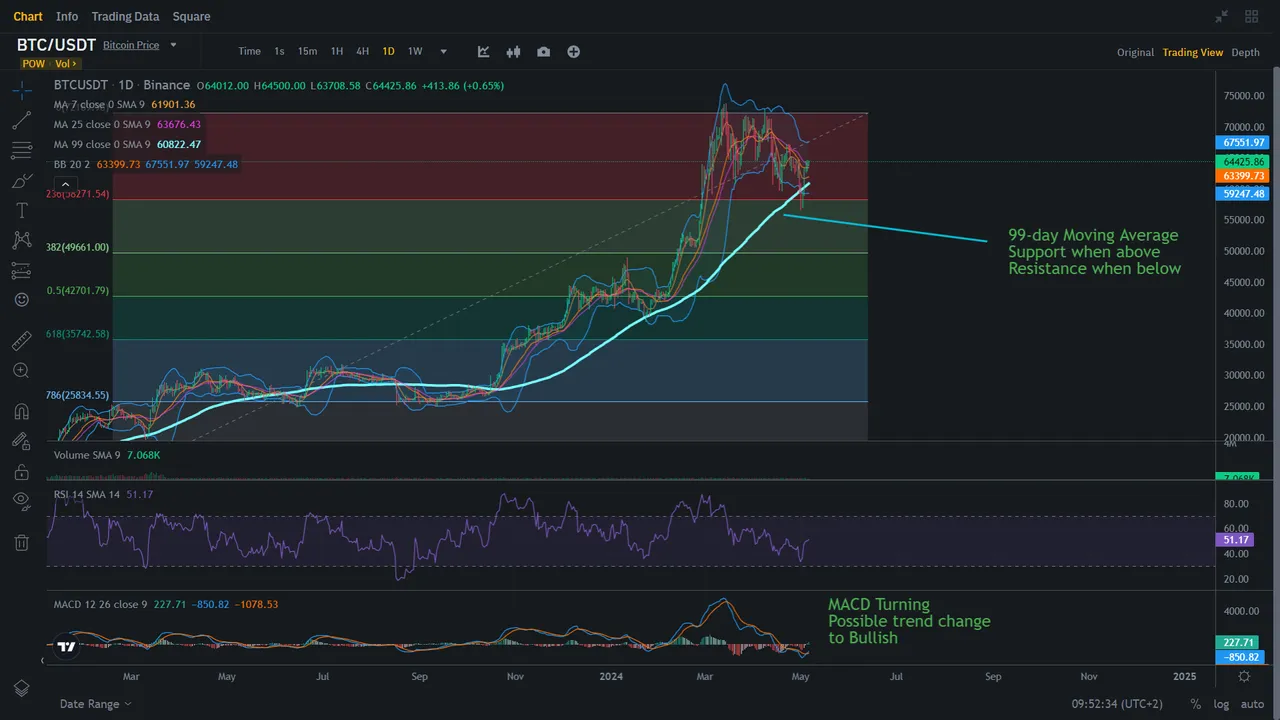Click the 64425.86 current price label
This screenshot has height=720, width=1280.
pyautogui.click(x=1243, y=161)
